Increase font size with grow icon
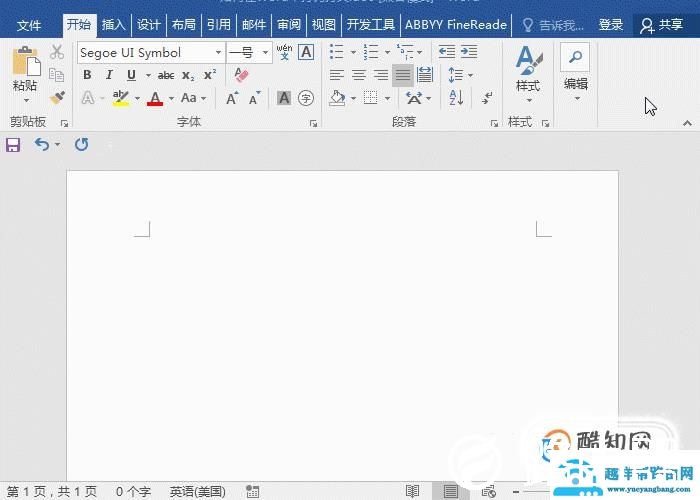Viewport: 700px width, 500px height. click(232, 98)
